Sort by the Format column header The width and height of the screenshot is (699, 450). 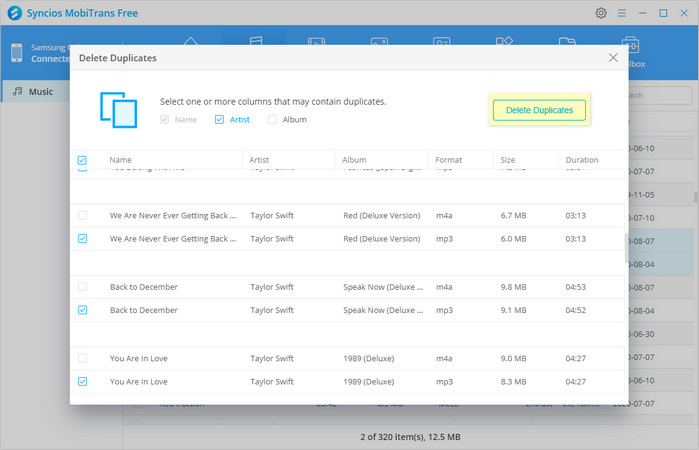[x=448, y=160]
